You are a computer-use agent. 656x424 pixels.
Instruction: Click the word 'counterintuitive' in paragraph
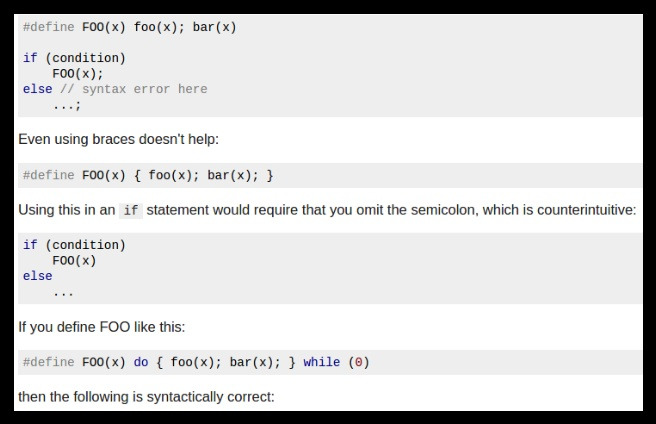586,210
